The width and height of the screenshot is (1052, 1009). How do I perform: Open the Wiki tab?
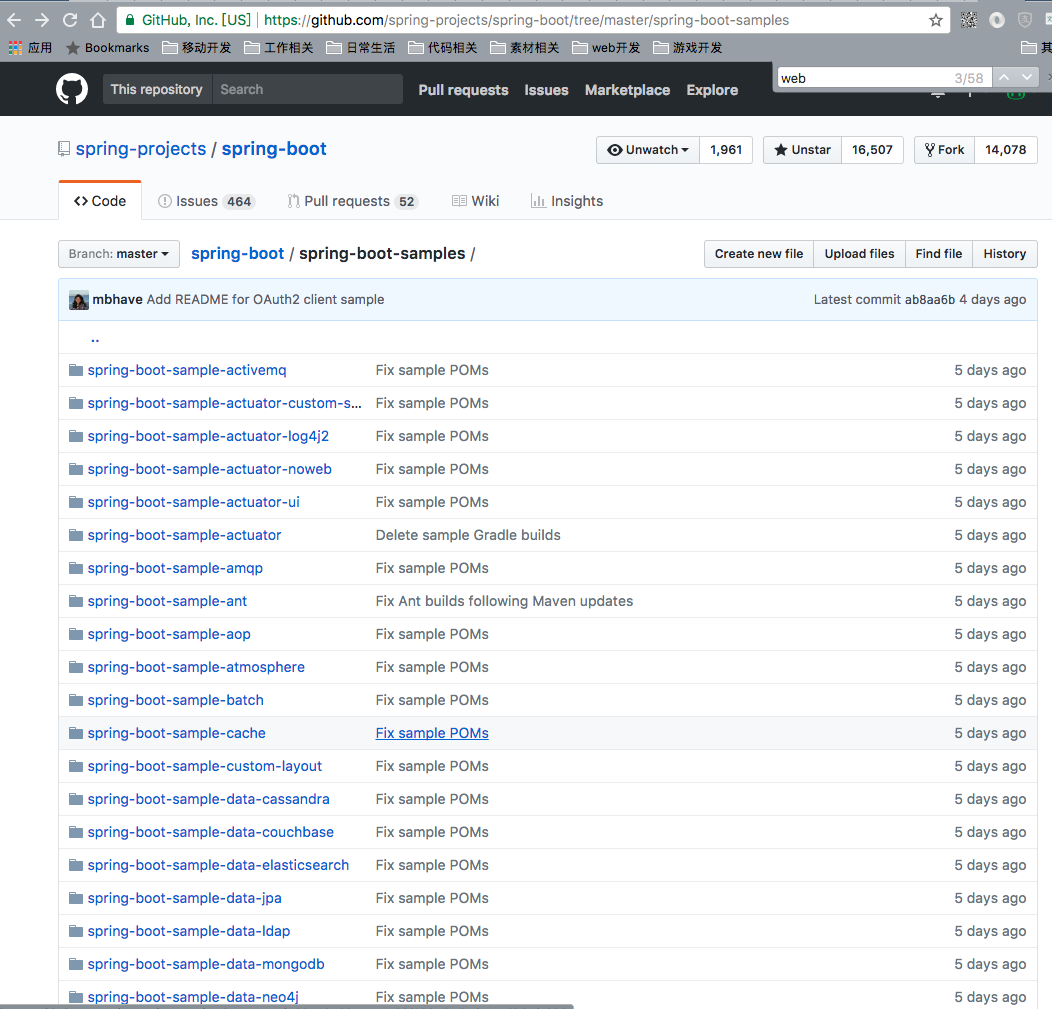476,201
